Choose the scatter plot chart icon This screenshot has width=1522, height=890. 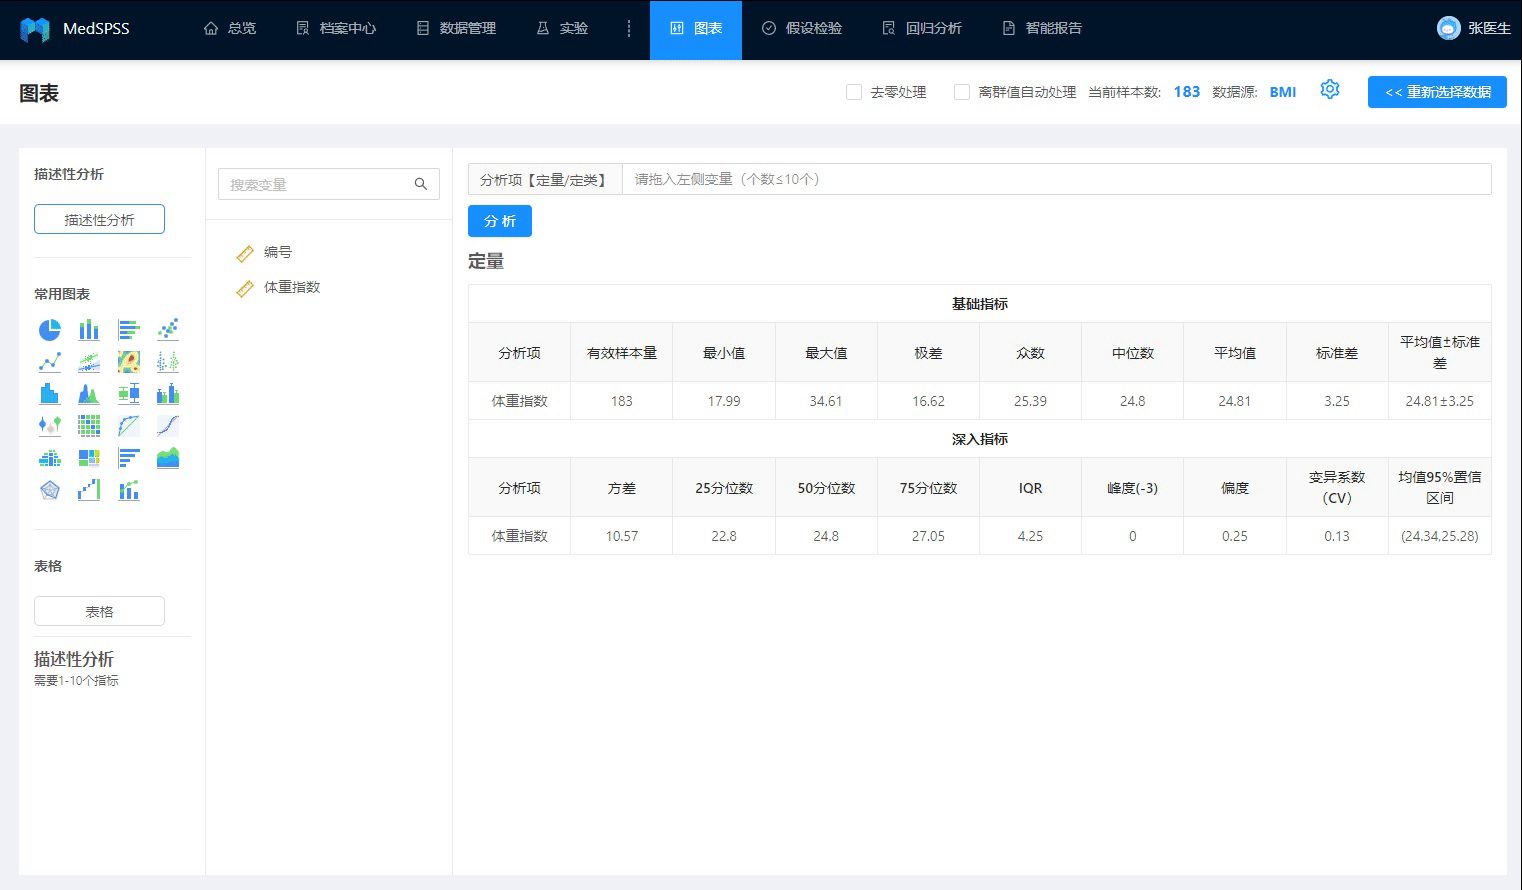168,330
